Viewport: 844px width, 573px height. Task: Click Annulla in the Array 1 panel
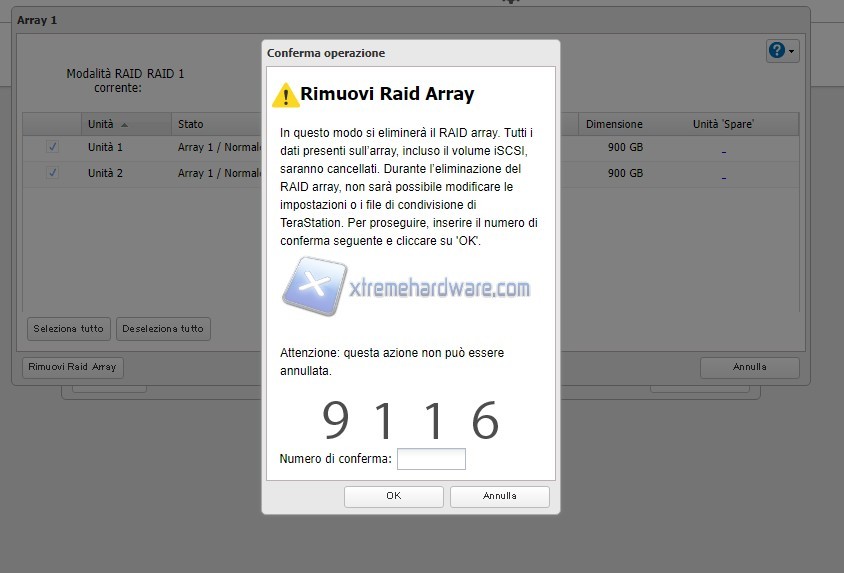click(749, 367)
